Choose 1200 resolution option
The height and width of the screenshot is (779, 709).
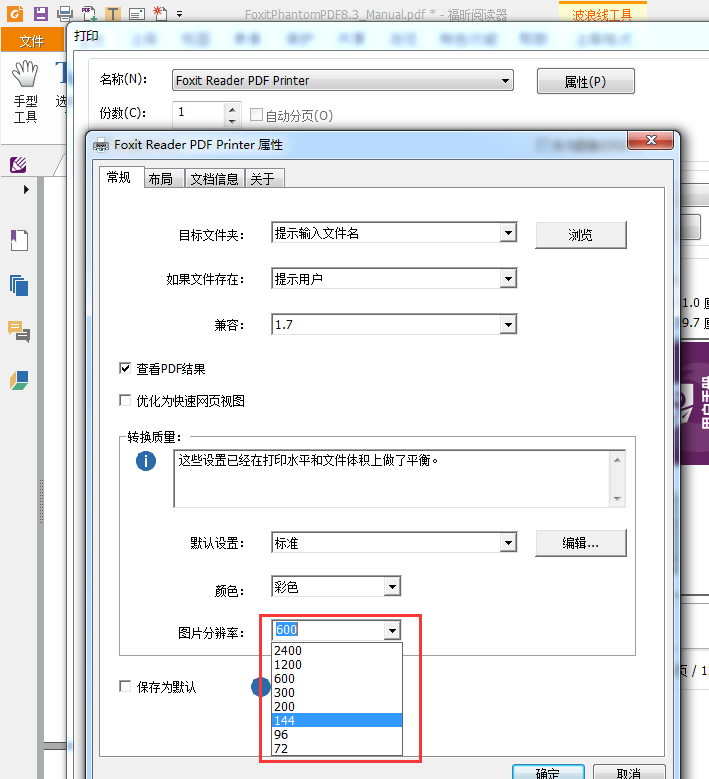tap(337, 664)
